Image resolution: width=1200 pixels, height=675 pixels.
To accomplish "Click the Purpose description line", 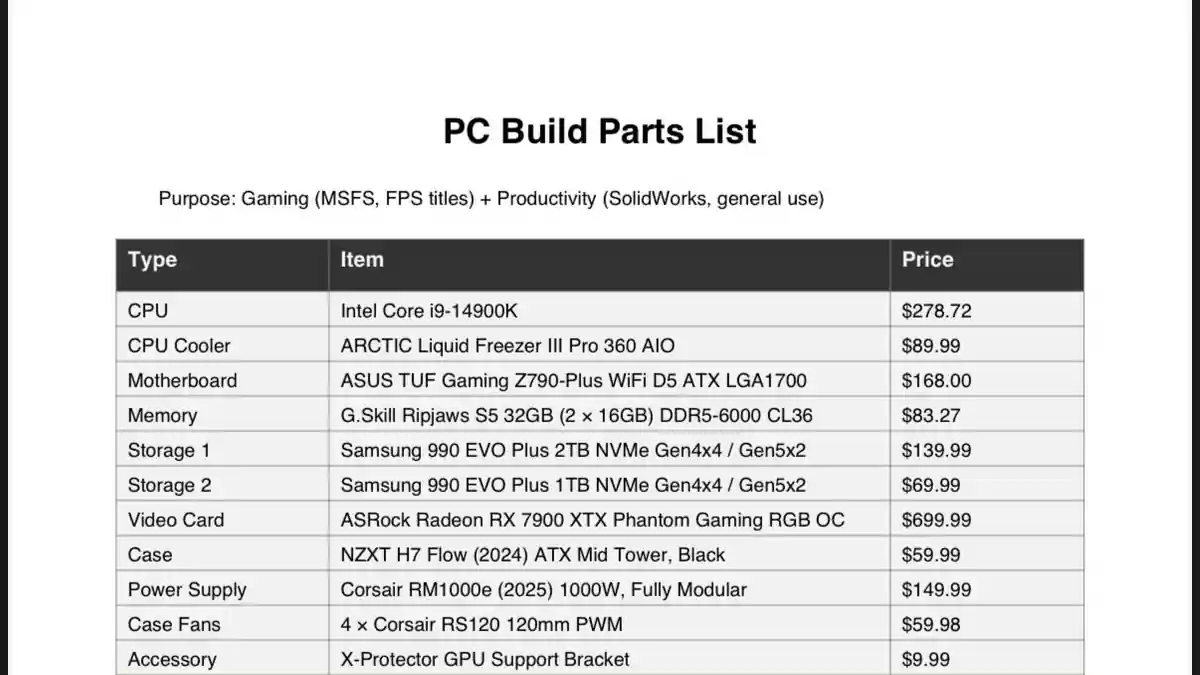I will pyautogui.click(x=491, y=198).
